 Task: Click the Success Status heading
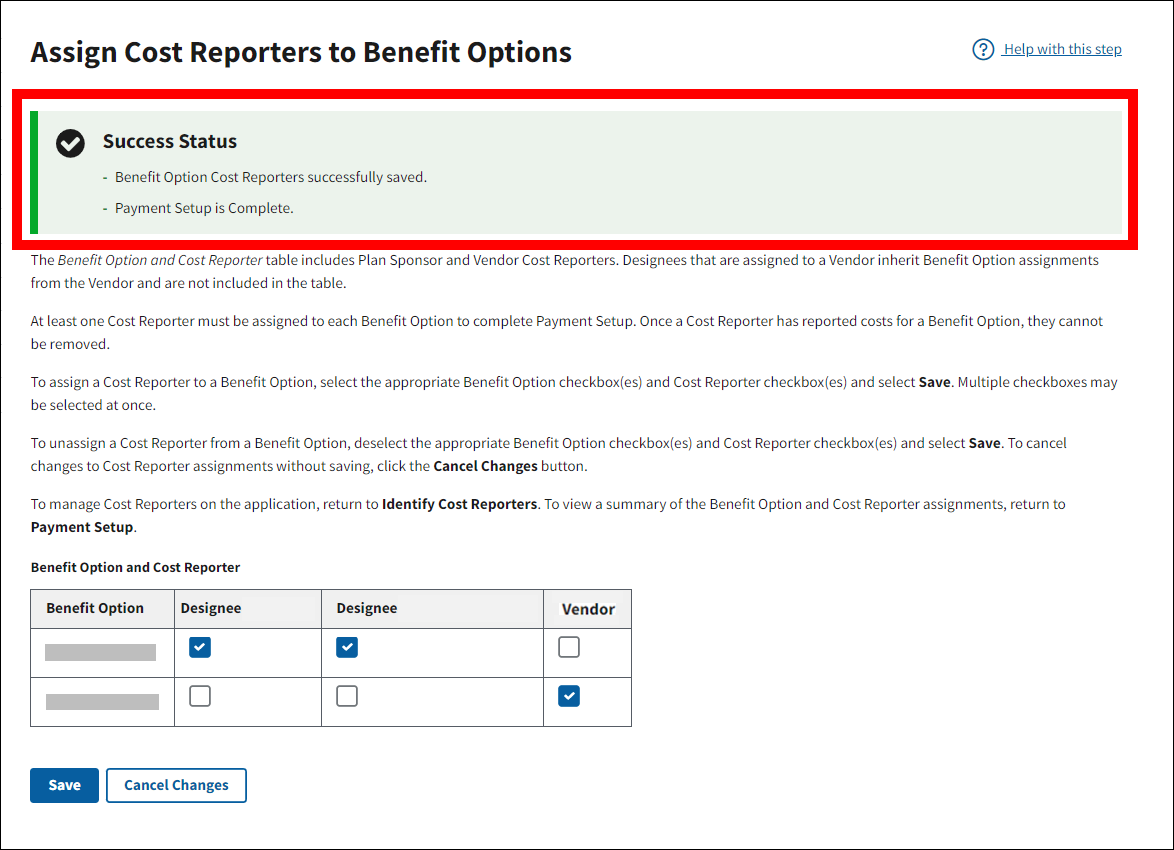tap(170, 142)
